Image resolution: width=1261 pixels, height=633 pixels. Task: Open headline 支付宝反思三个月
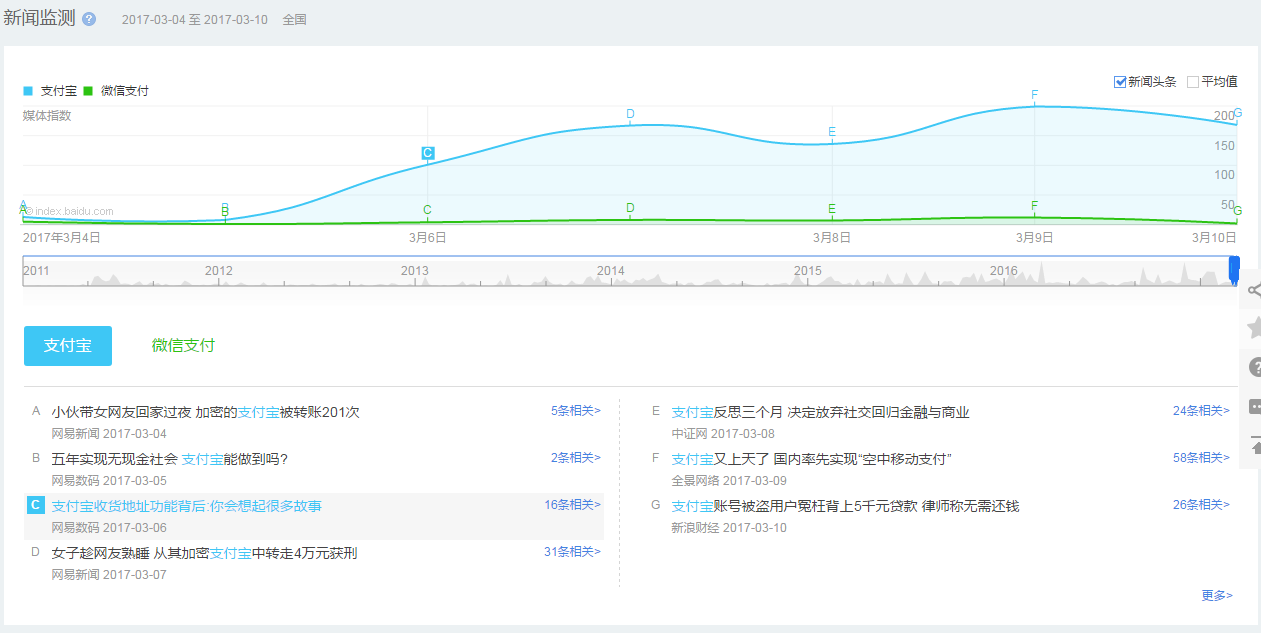pos(821,412)
